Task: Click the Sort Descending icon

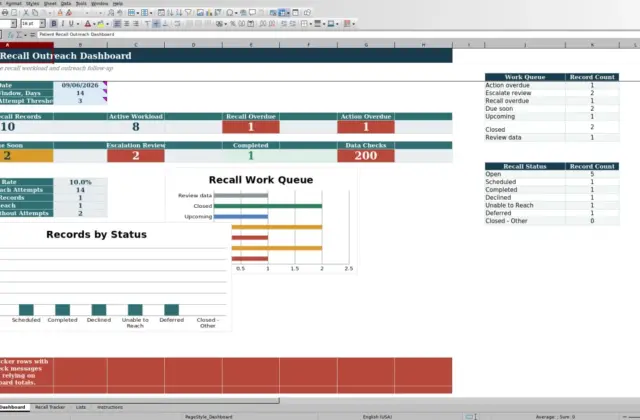Action: [x=179, y=13]
